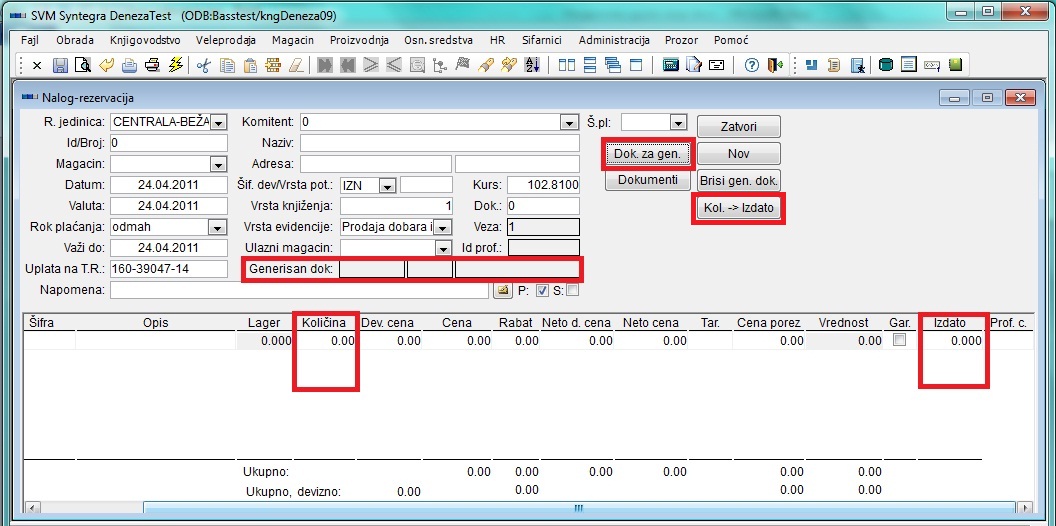Open the Rok plaćanja dropdown

[218, 227]
